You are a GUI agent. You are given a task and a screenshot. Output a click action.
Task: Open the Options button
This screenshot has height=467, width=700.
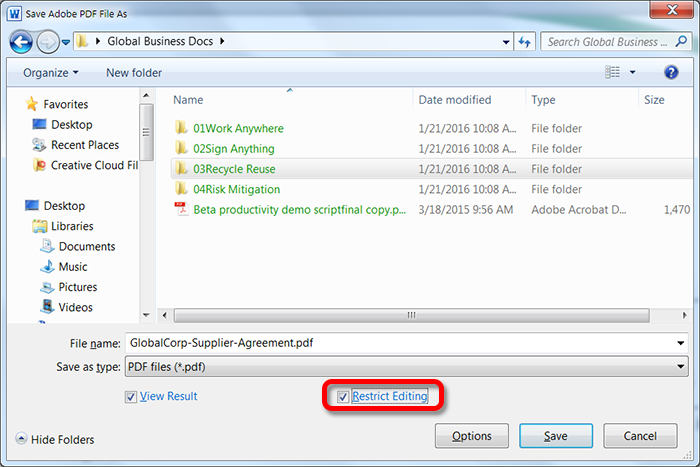tap(472, 436)
